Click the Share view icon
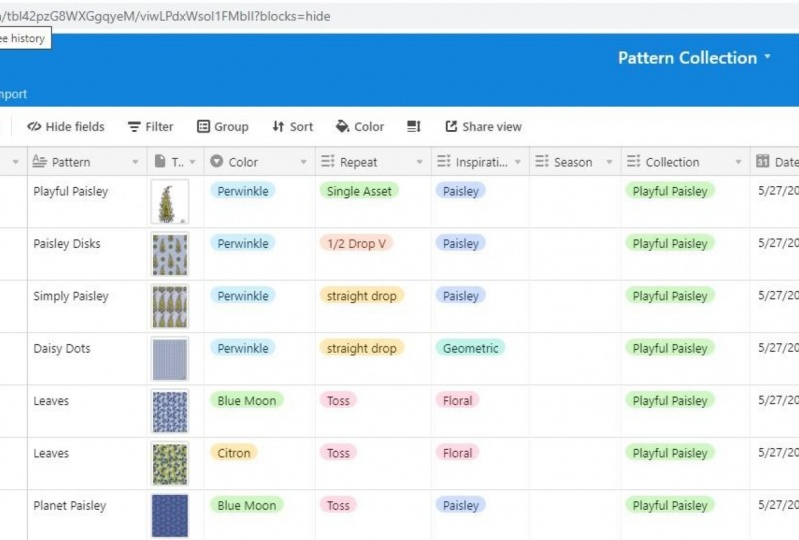The image size is (799, 540). 451,127
